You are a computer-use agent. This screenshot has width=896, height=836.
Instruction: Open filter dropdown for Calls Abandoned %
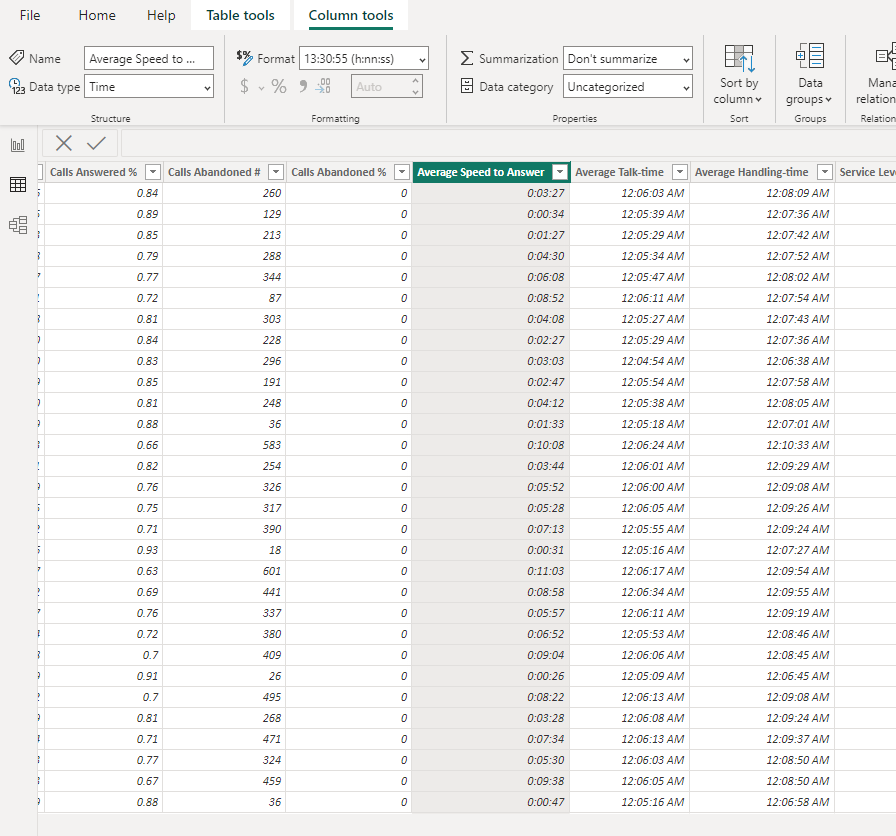coord(402,172)
